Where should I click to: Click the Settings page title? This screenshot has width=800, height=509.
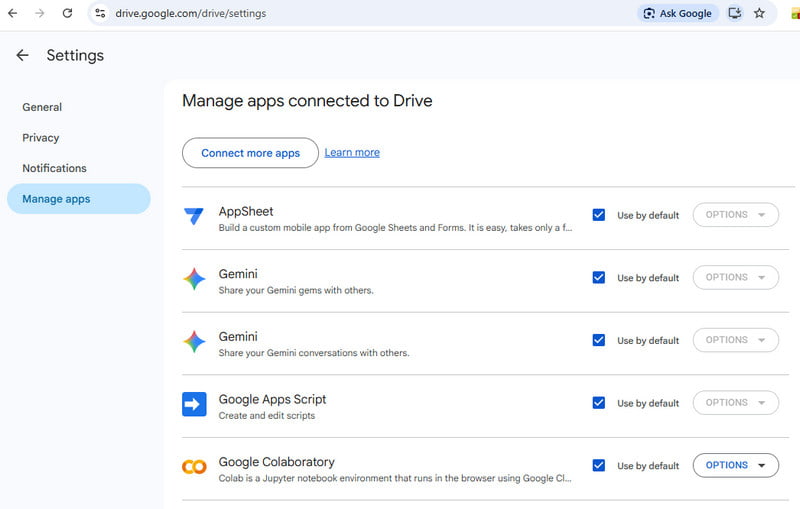tap(75, 55)
